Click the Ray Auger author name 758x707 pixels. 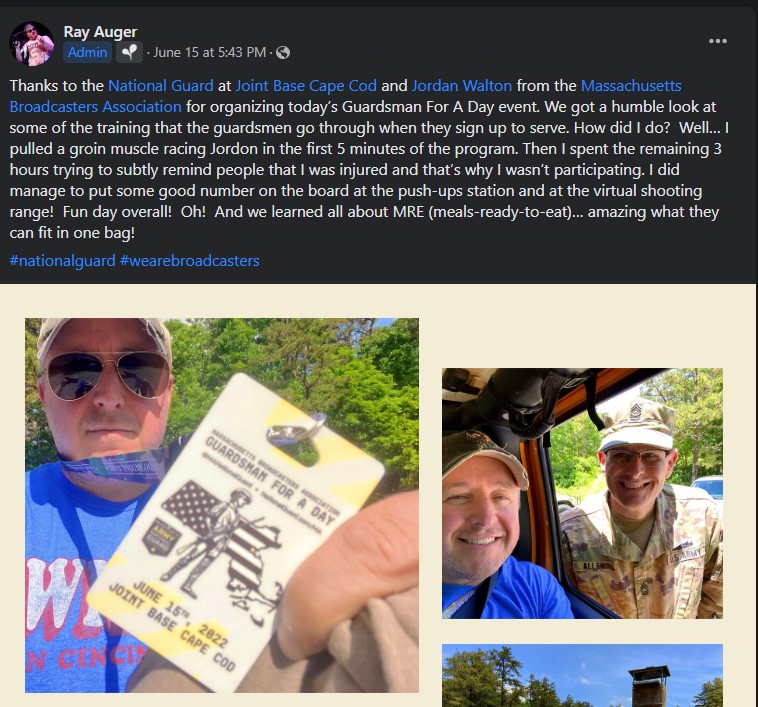pyautogui.click(x=101, y=32)
